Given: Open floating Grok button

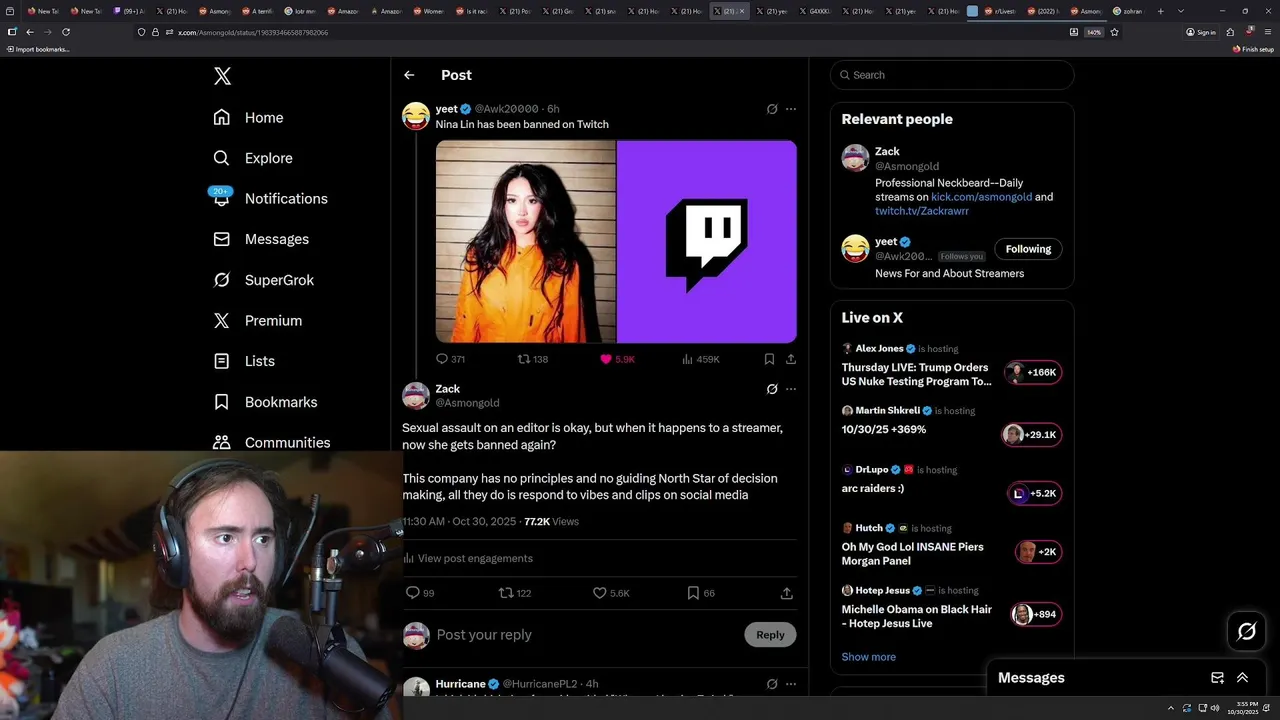Looking at the screenshot, I should pyautogui.click(x=1247, y=631).
